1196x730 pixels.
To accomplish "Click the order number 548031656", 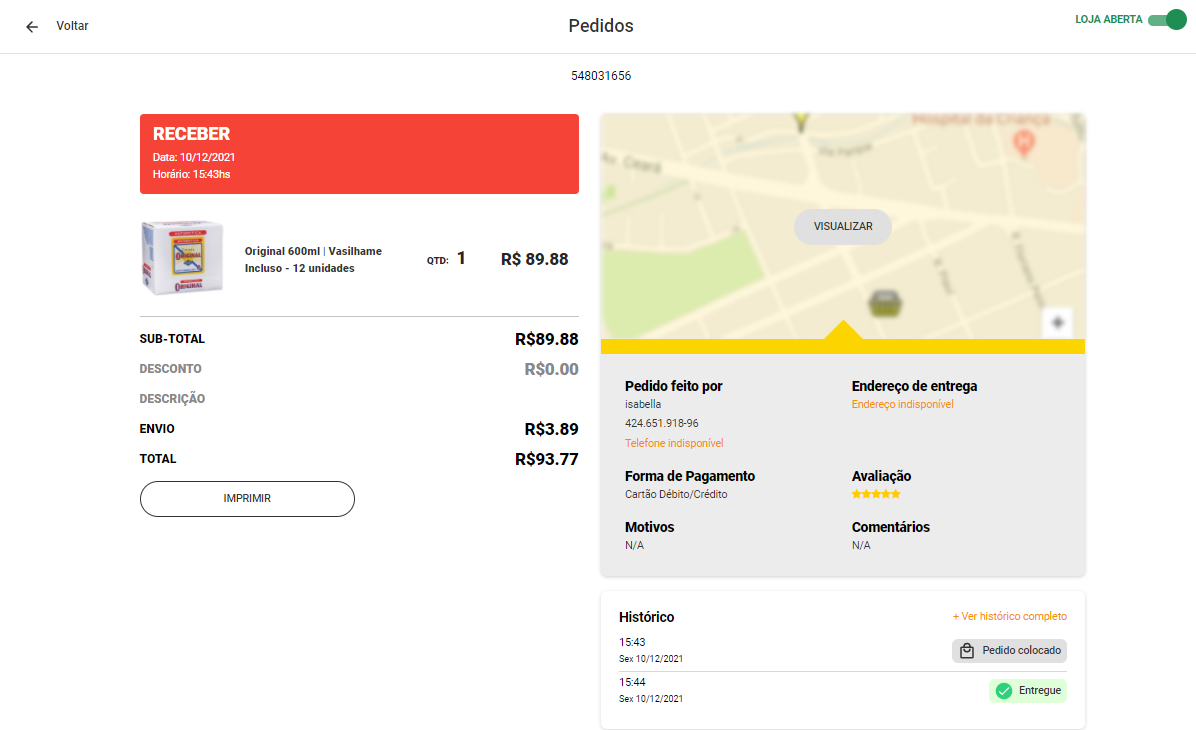I will pos(601,76).
